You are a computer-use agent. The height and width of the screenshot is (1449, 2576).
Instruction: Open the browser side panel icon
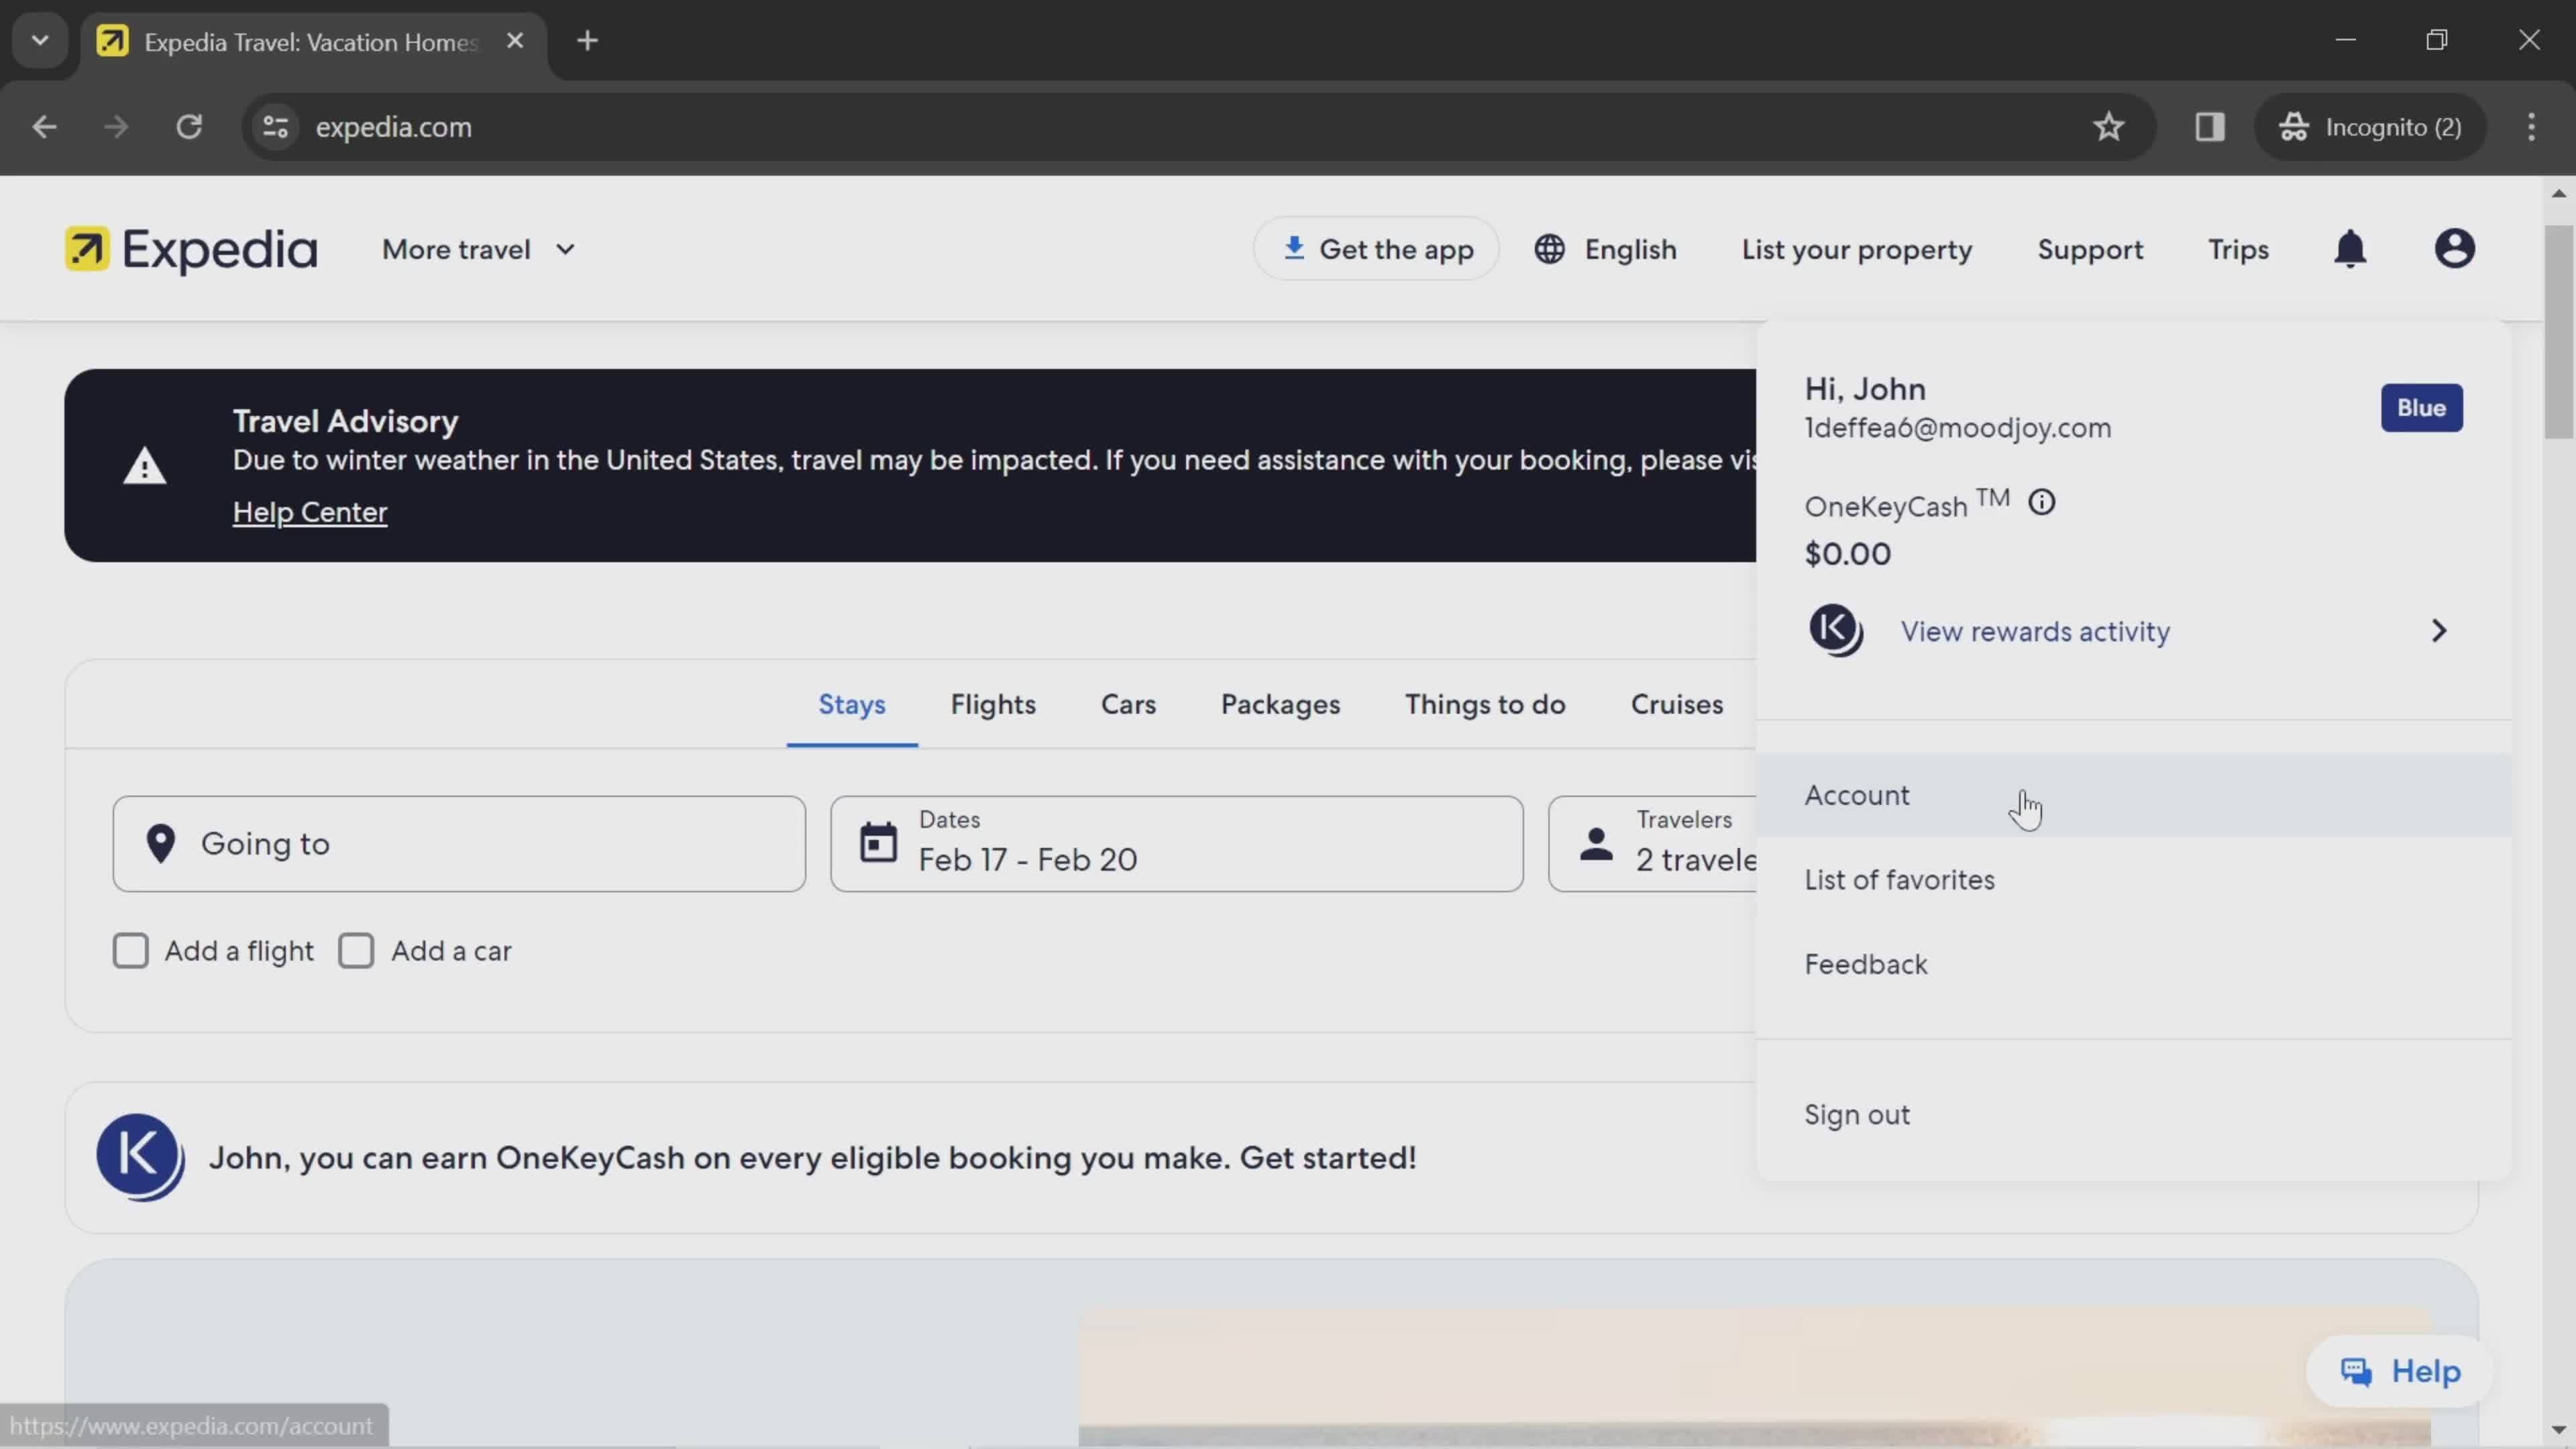[x=2210, y=127]
